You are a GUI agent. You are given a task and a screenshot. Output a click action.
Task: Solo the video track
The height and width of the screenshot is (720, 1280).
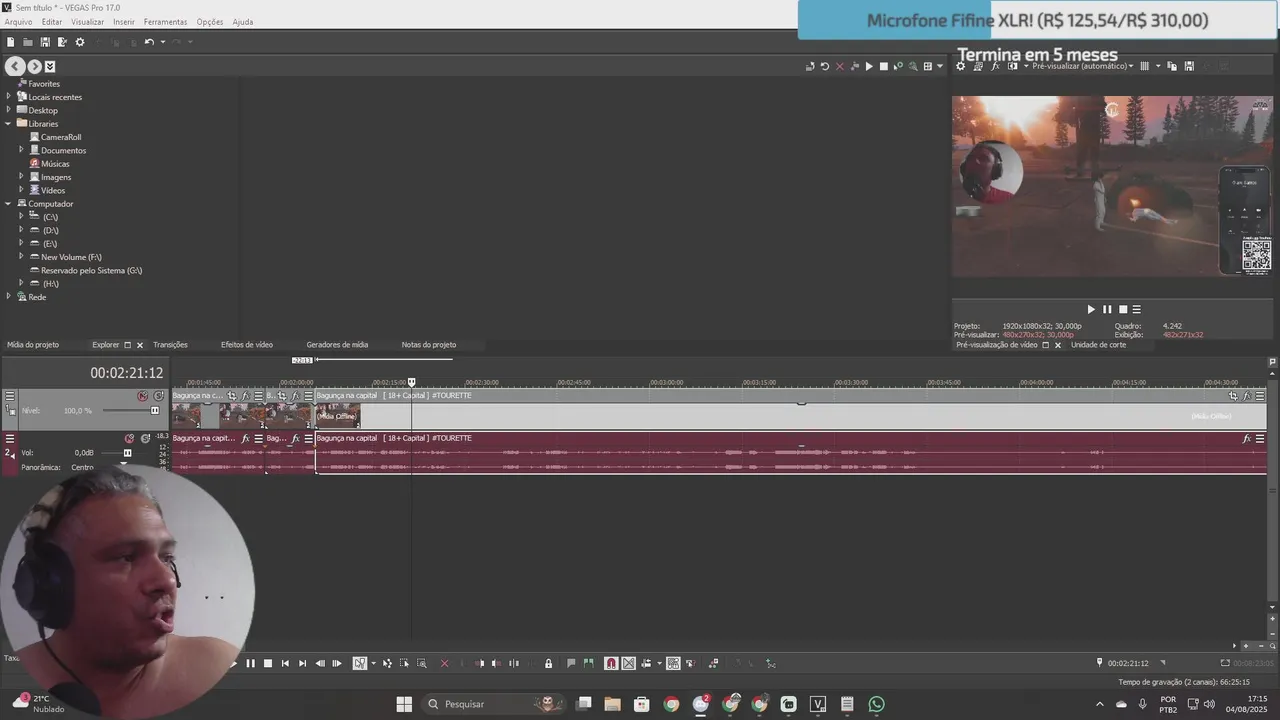coord(158,396)
